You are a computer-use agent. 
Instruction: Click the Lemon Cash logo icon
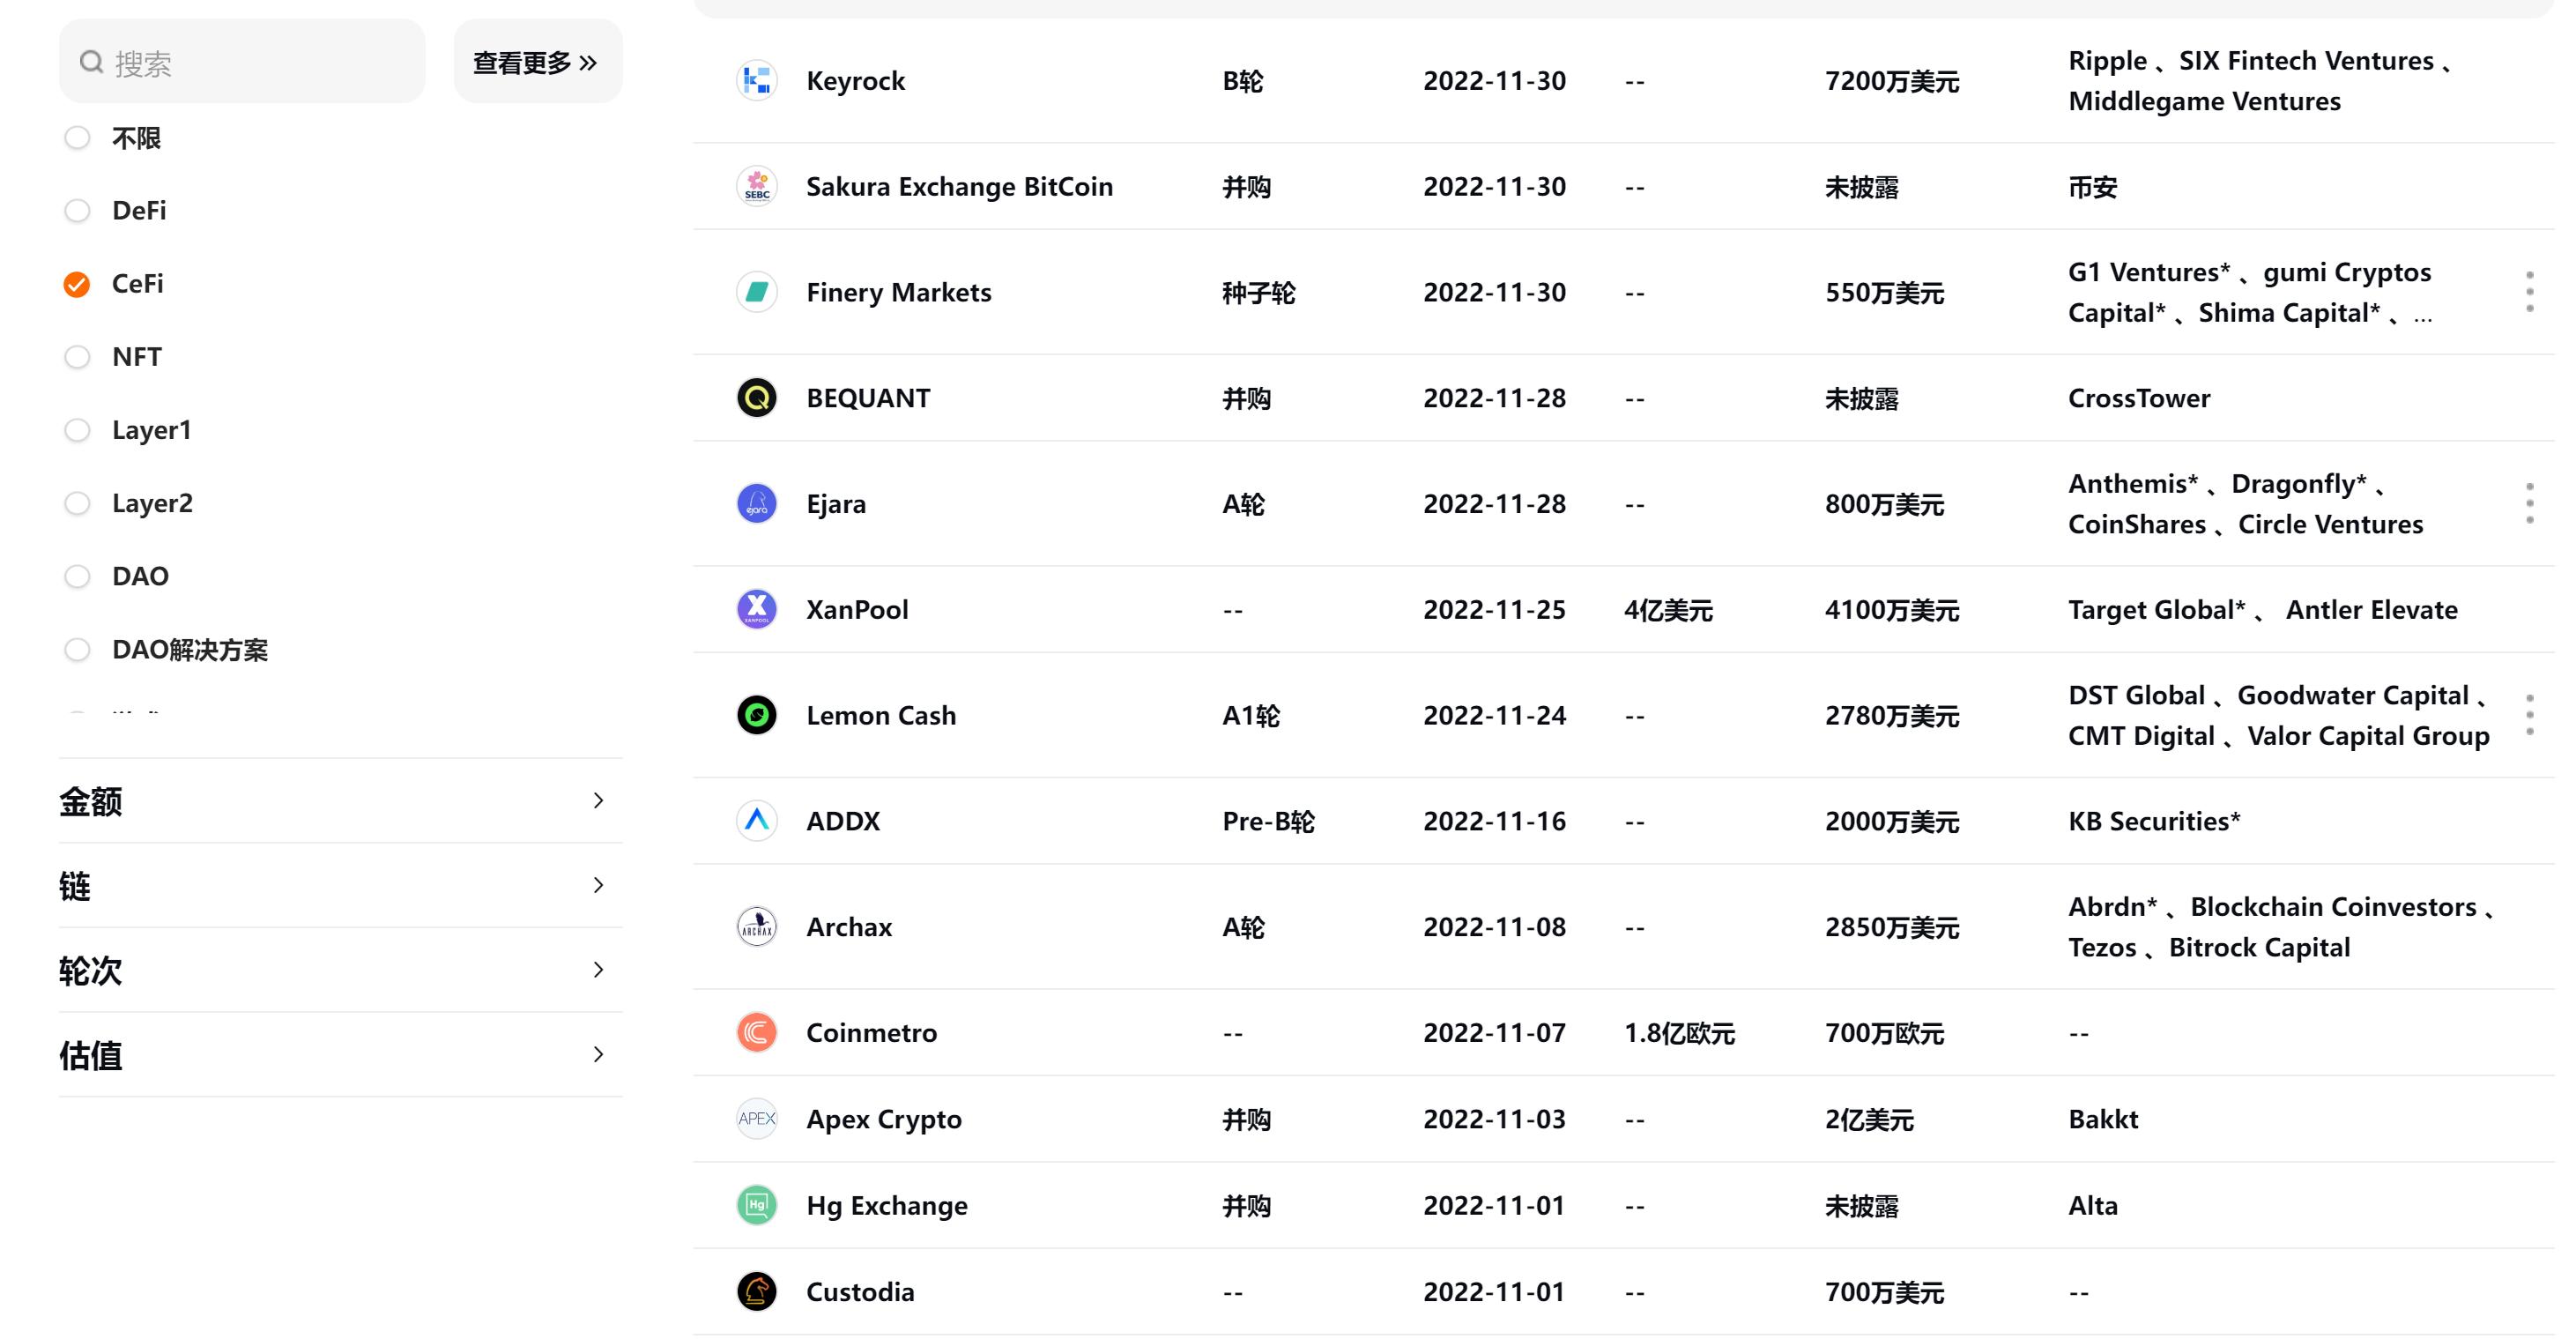point(757,715)
